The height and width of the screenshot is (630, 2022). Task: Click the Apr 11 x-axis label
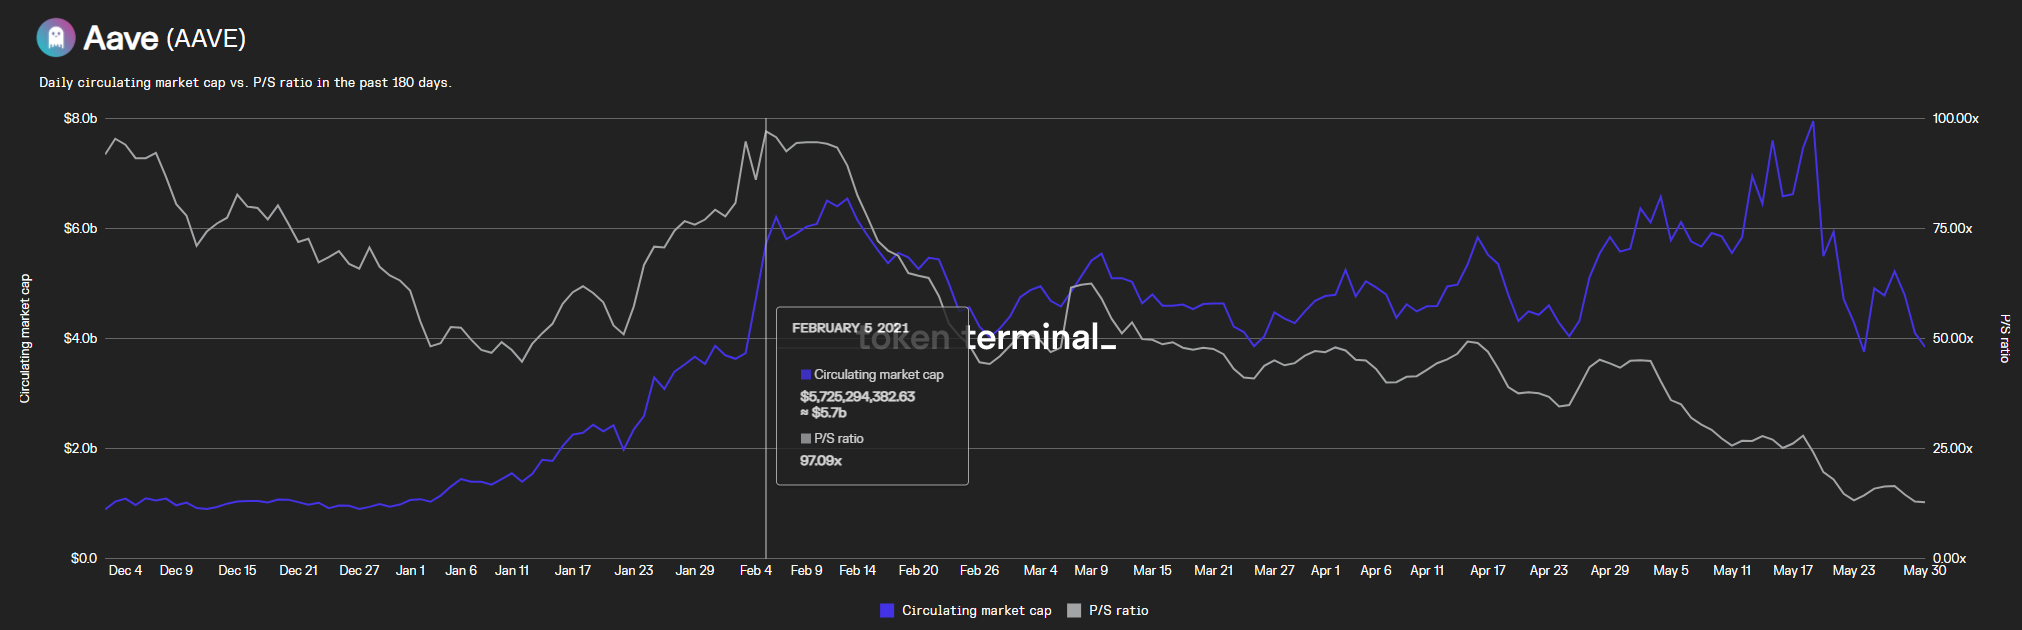tap(1427, 570)
